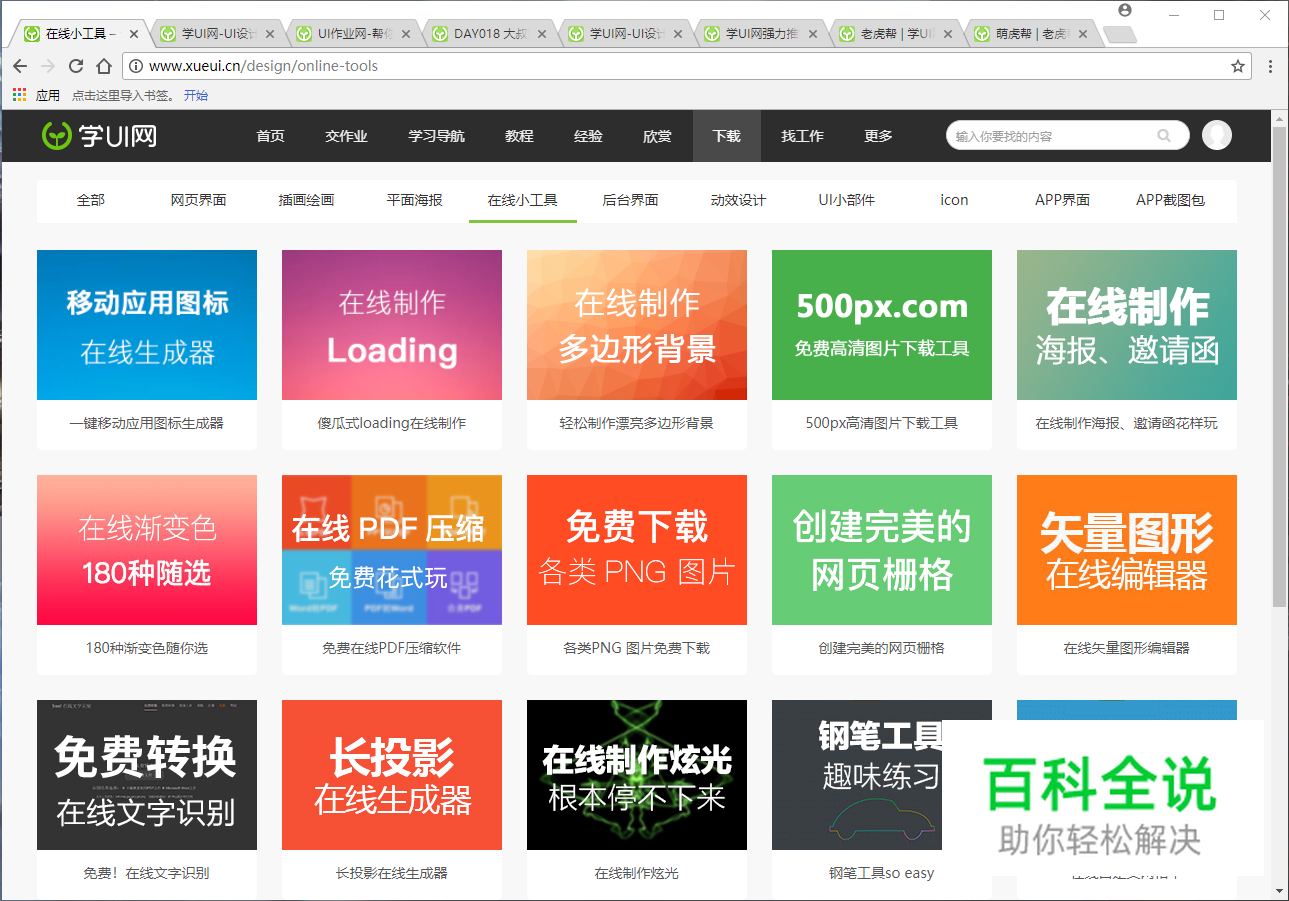The image size is (1289, 901).
Task: Click the browser back arrow
Action: (x=19, y=66)
